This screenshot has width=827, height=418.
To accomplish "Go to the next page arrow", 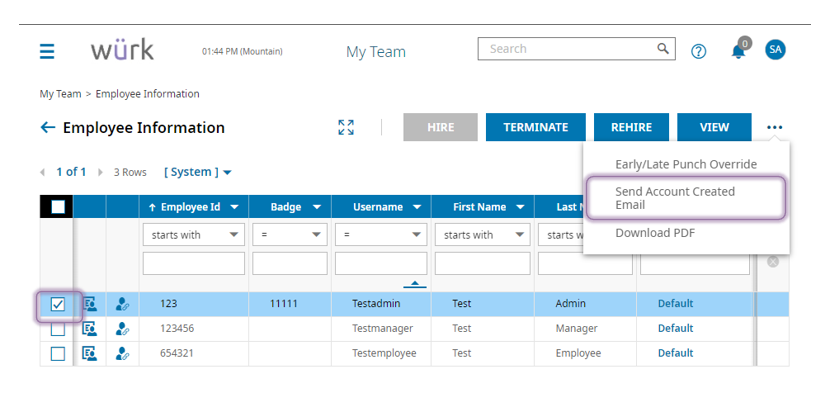I will tap(100, 172).
